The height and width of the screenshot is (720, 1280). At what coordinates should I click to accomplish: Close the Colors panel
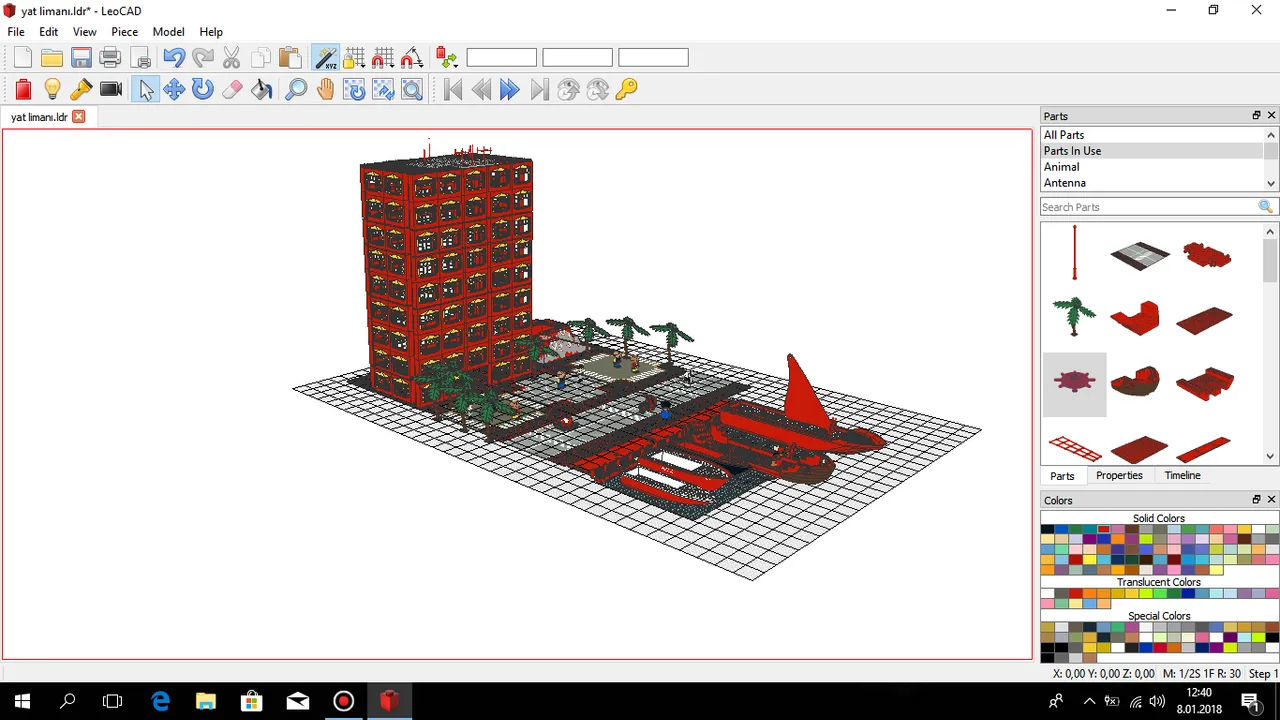[x=1272, y=500]
